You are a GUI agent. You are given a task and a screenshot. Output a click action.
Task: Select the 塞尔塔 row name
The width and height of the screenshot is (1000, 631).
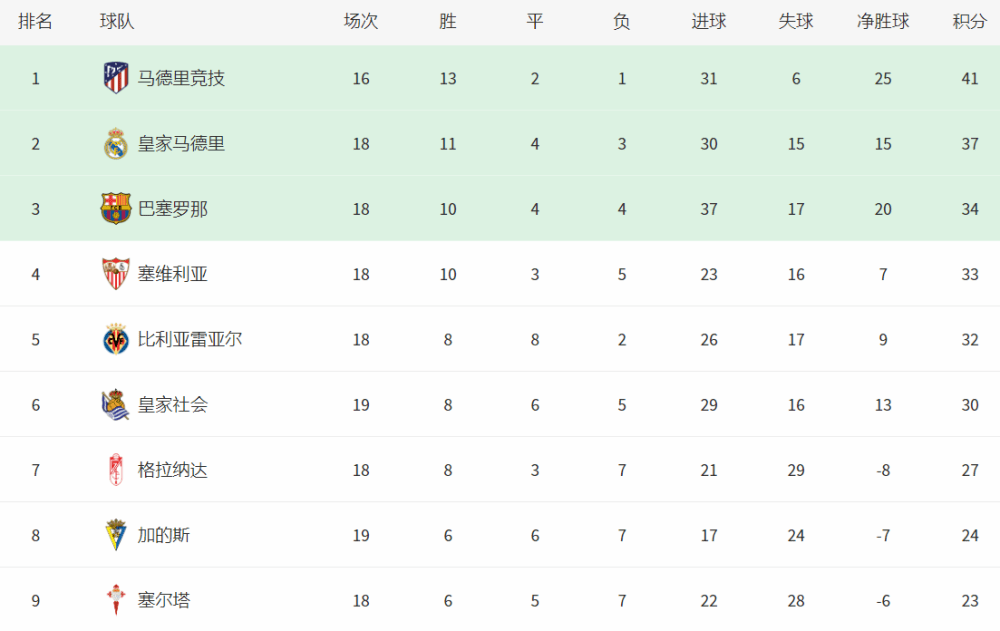(x=164, y=600)
